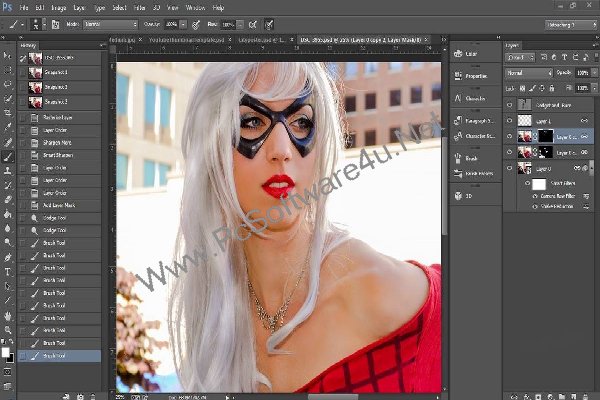Select the Brush tool in toolbox
Viewport: 600px width, 400px height.
(x=7, y=157)
